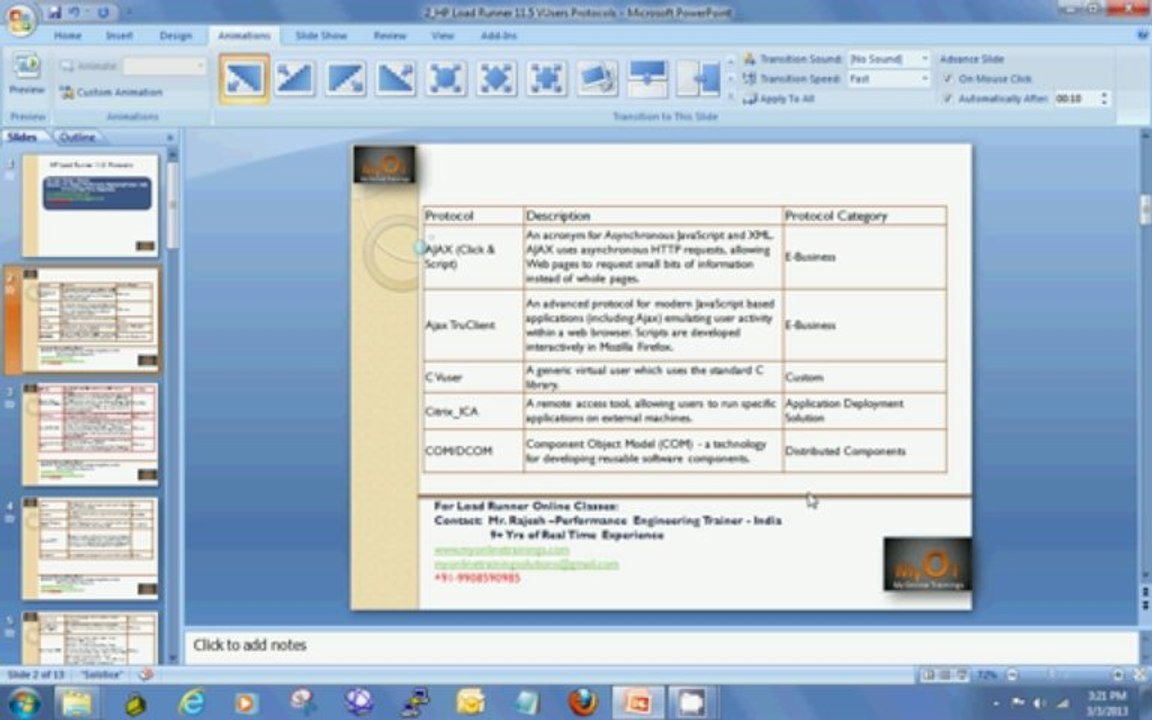Click the 'Citrix_ICA' table cell

point(472,411)
